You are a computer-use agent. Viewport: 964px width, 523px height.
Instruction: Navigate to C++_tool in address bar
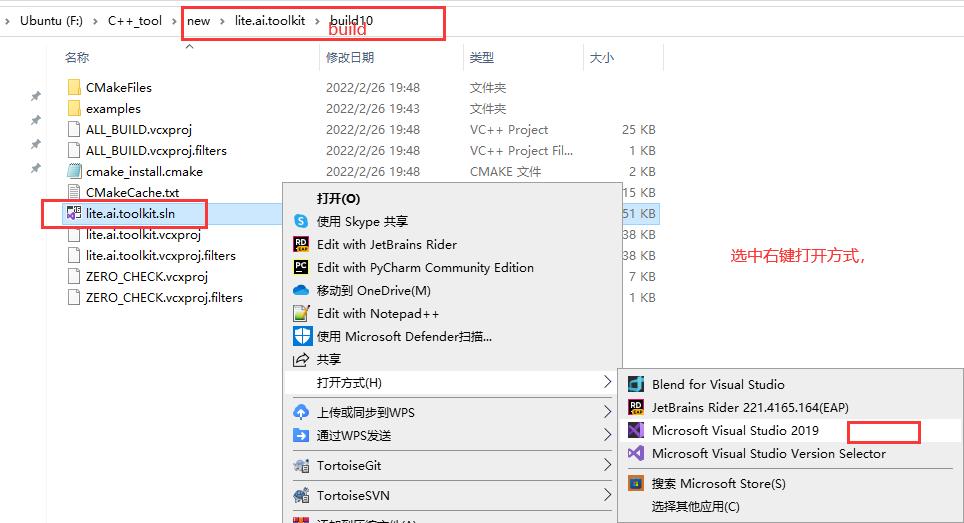(x=135, y=21)
